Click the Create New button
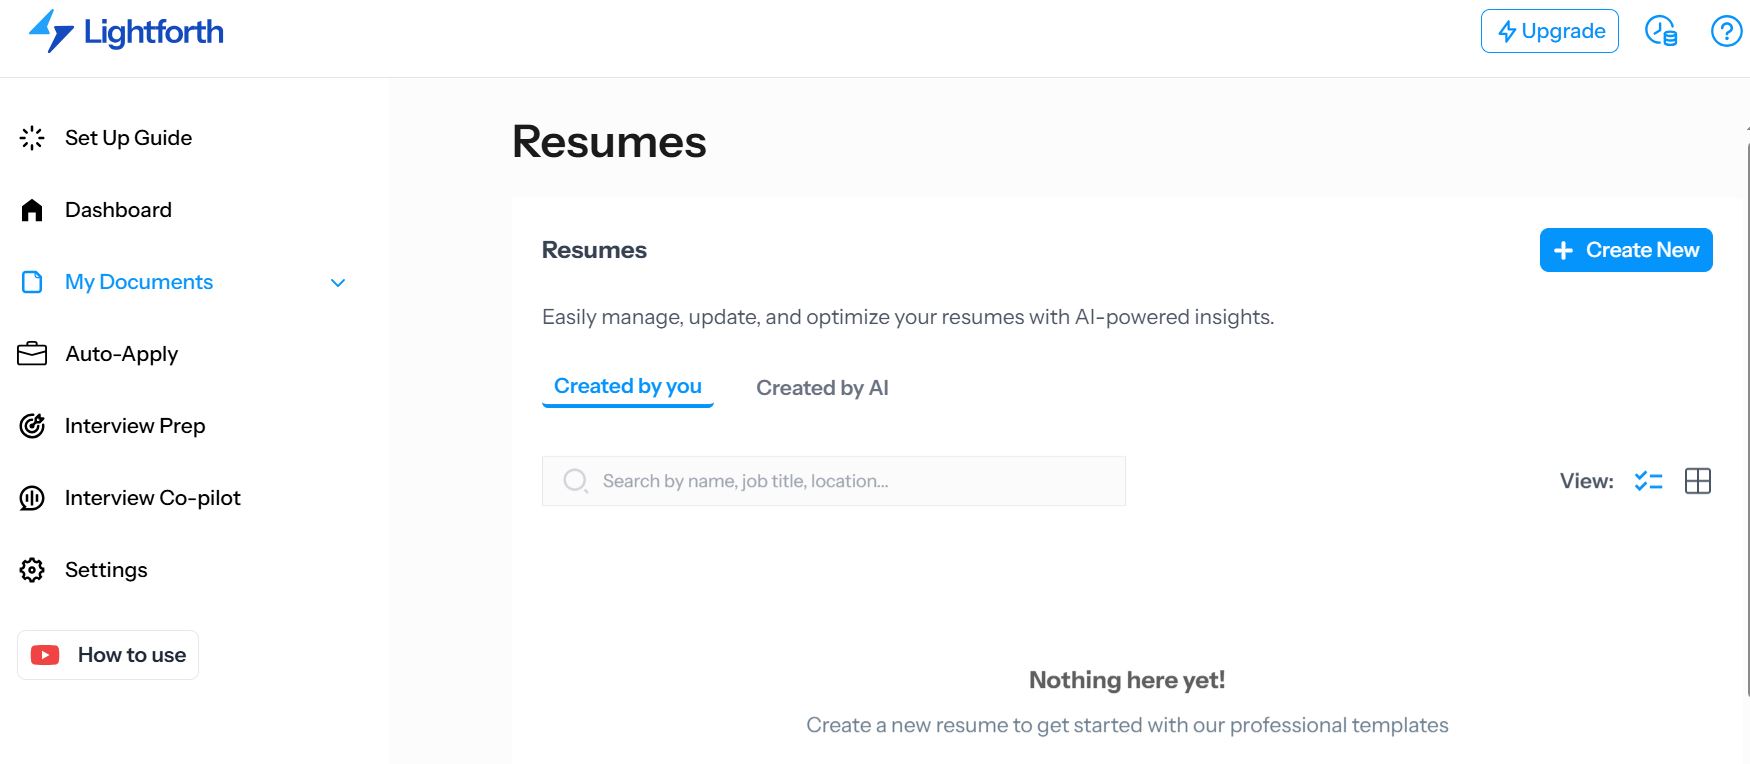This screenshot has width=1750, height=764. click(1626, 250)
